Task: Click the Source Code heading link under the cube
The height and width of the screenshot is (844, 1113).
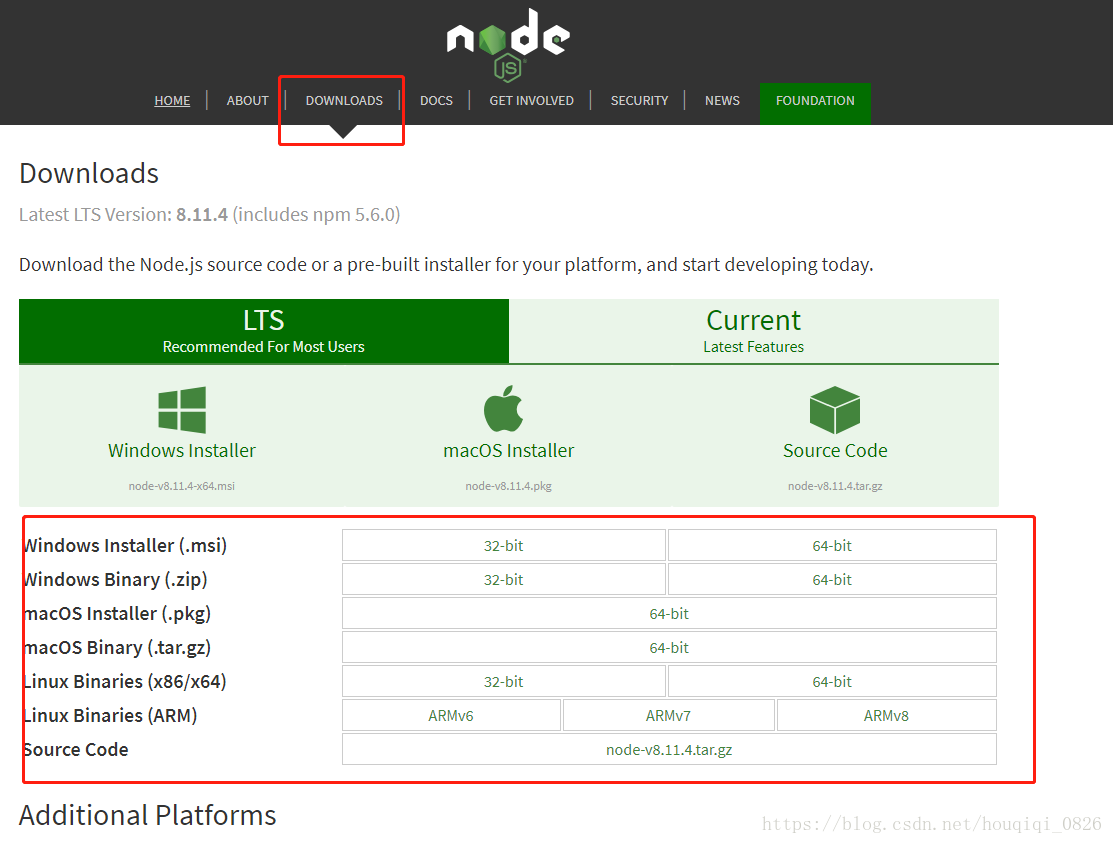Action: pyautogui.click(x=835, y=451)
